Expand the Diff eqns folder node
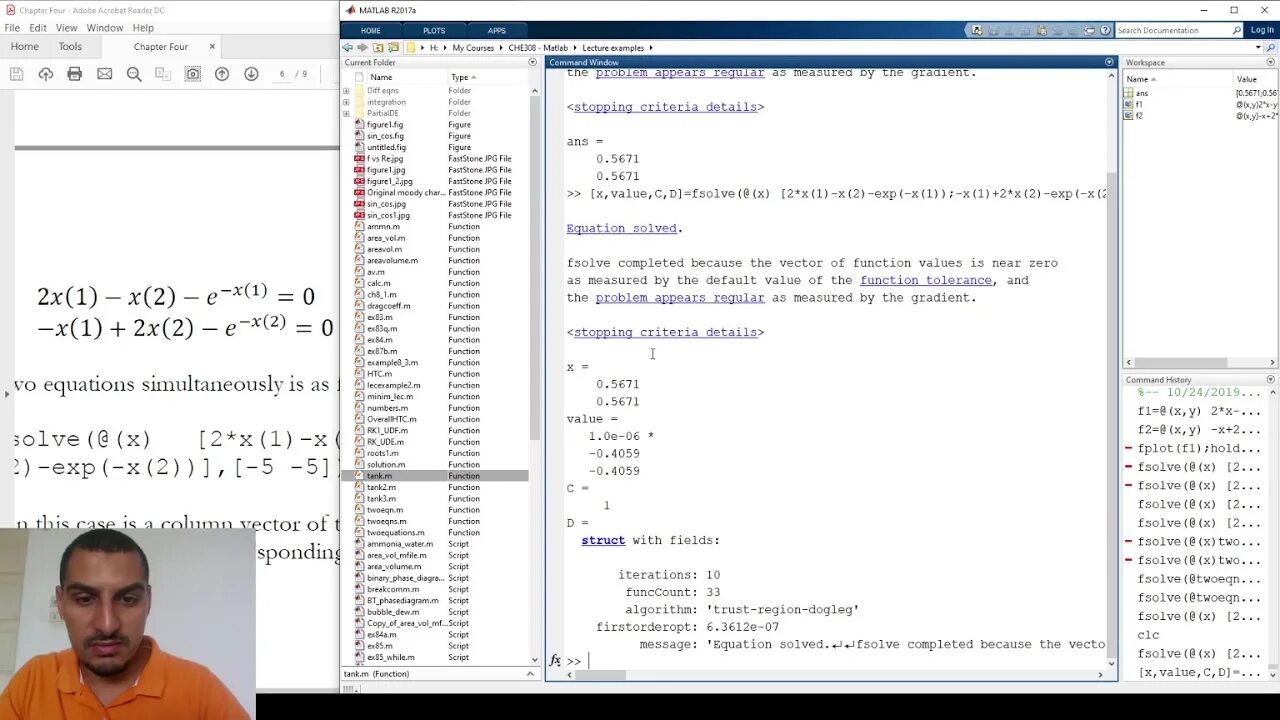 (x=346, y=91)
